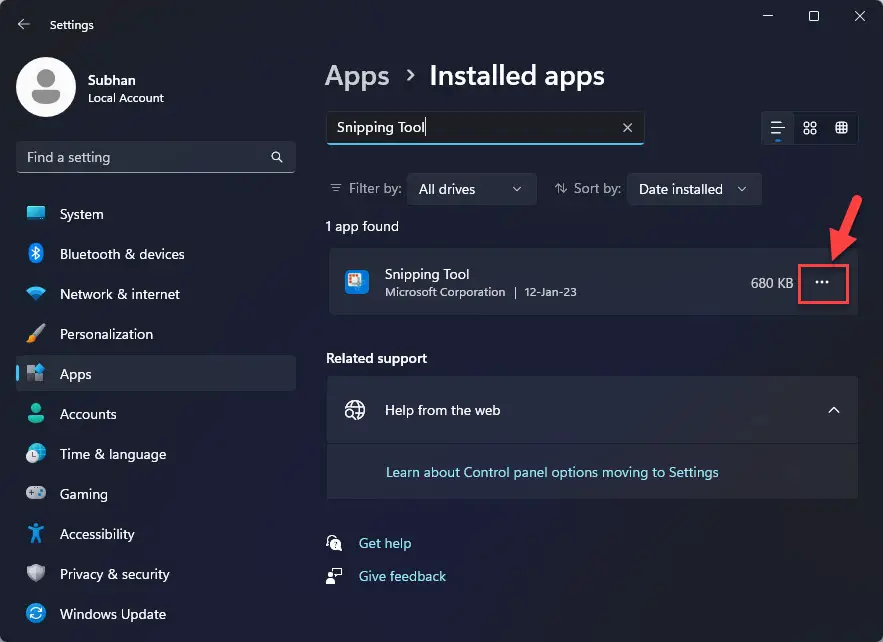Switch to table view layout
The width and height of the screenshot is (883, 642).
pos(841,128)
